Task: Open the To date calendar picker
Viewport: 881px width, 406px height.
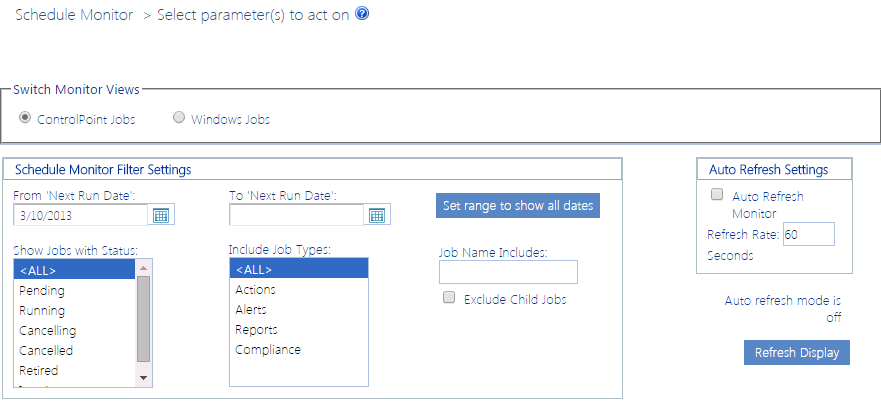Action: click(x=377, y=215)
